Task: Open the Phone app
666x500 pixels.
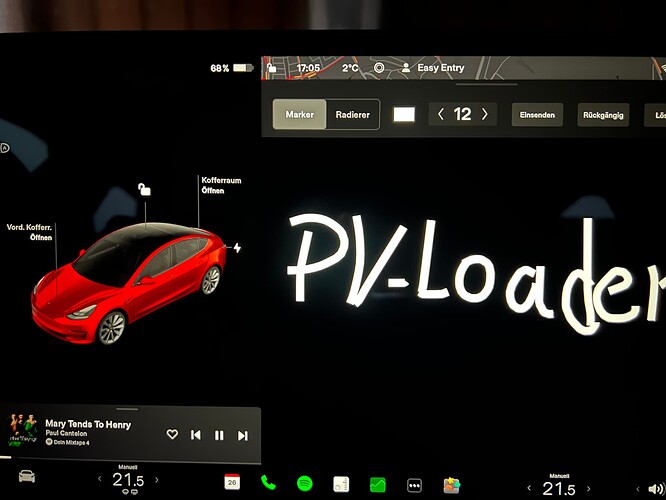Action: pyautogui.click(x=268, y=483)
